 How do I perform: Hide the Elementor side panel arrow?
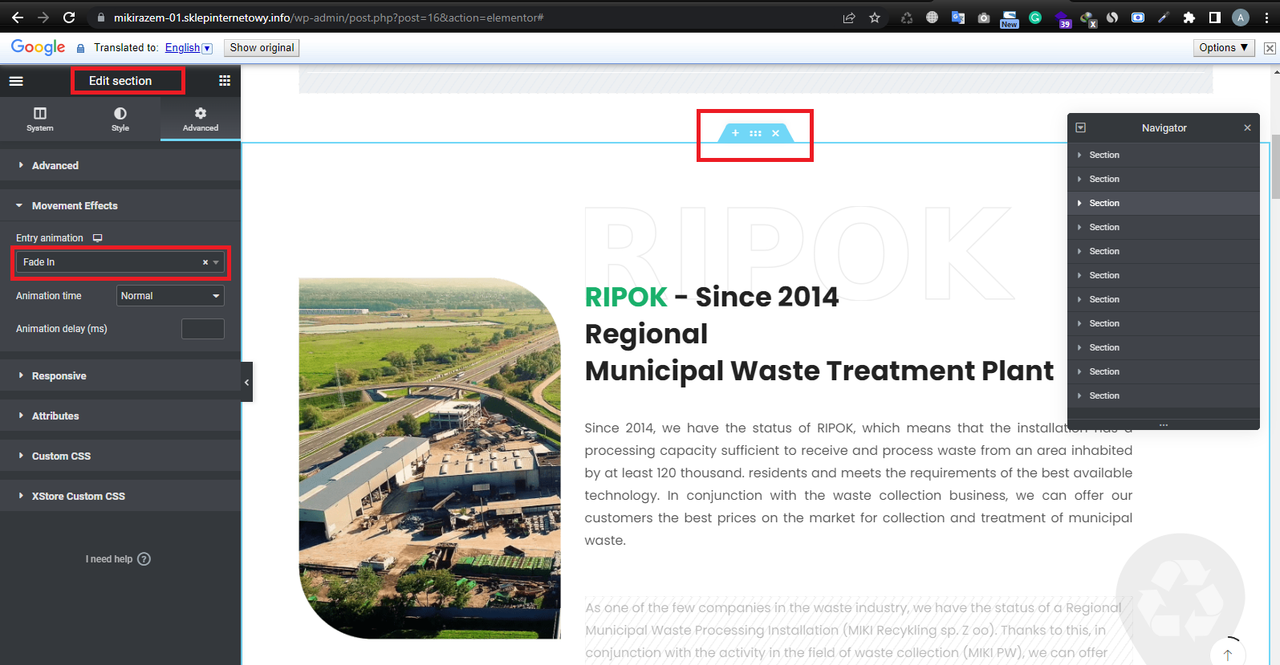pyautogui.click(x=247, y=382)
